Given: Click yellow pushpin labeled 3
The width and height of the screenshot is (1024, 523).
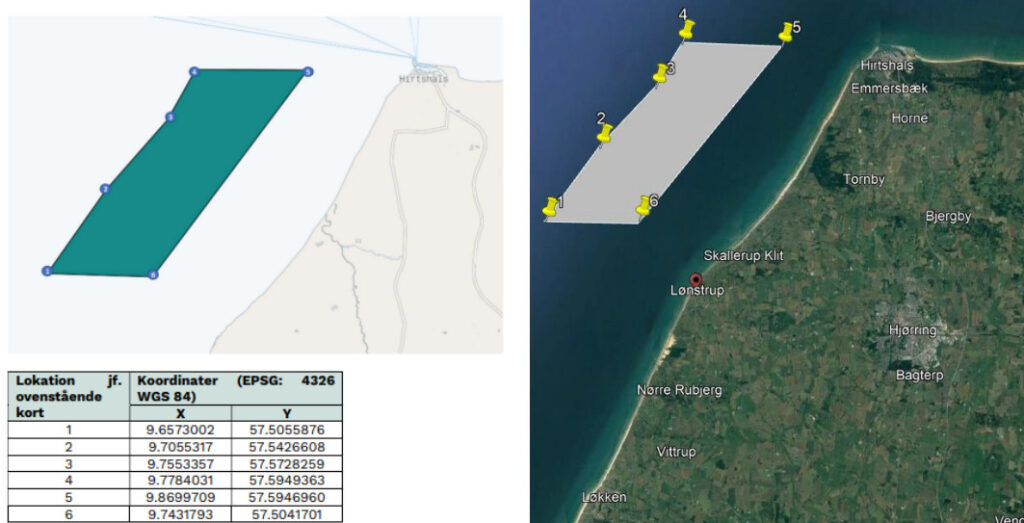Looking at the screenshot, I should pos(660,73).
